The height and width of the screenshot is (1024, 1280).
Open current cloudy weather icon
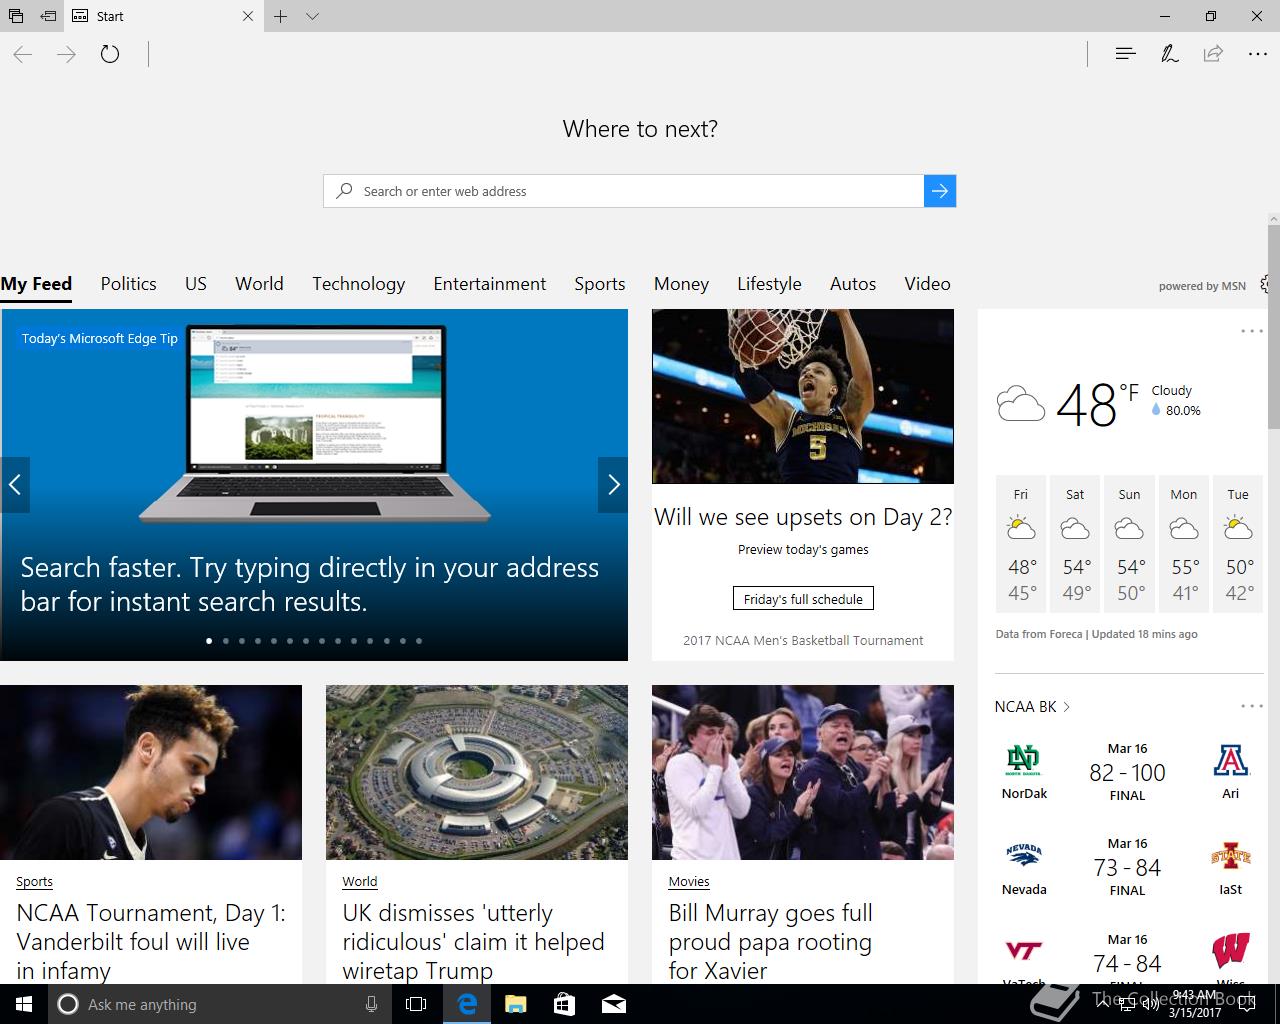click(1021, 403)
